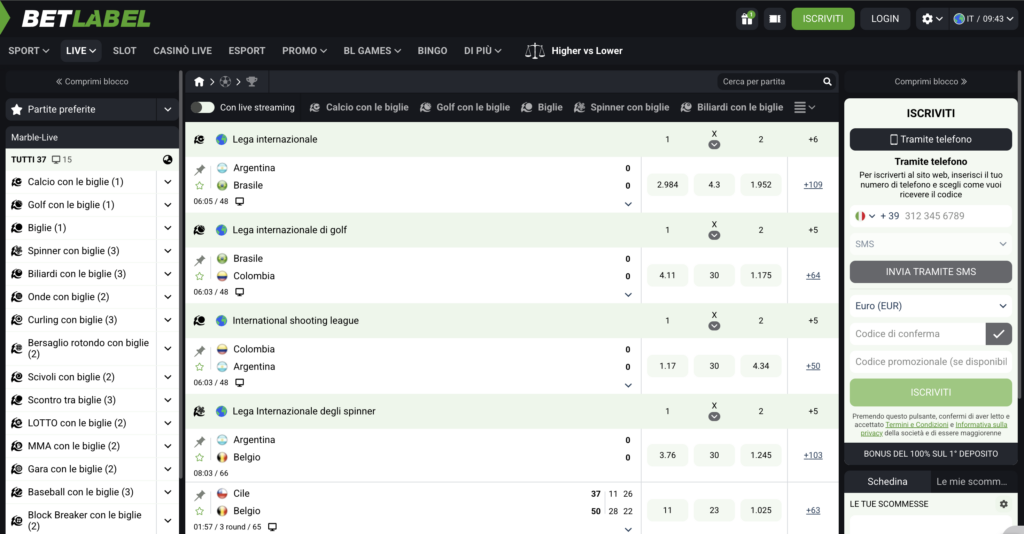The image size is (1024, 534).
Task: Open bet slip settings gear icon
Action: point(1004,504)
